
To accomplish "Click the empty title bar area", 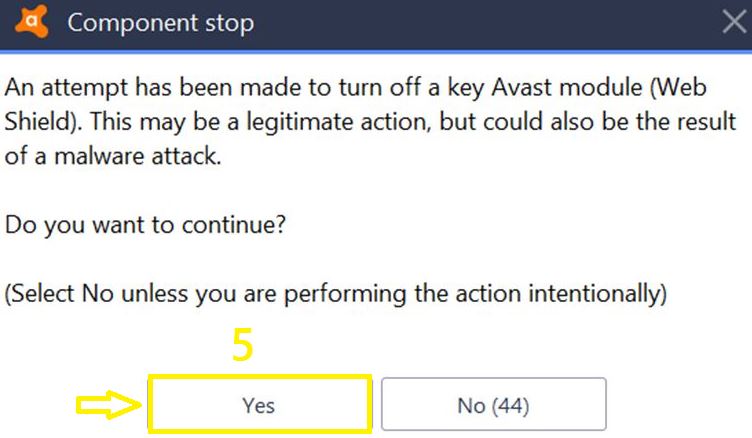I will click(480, 22).
